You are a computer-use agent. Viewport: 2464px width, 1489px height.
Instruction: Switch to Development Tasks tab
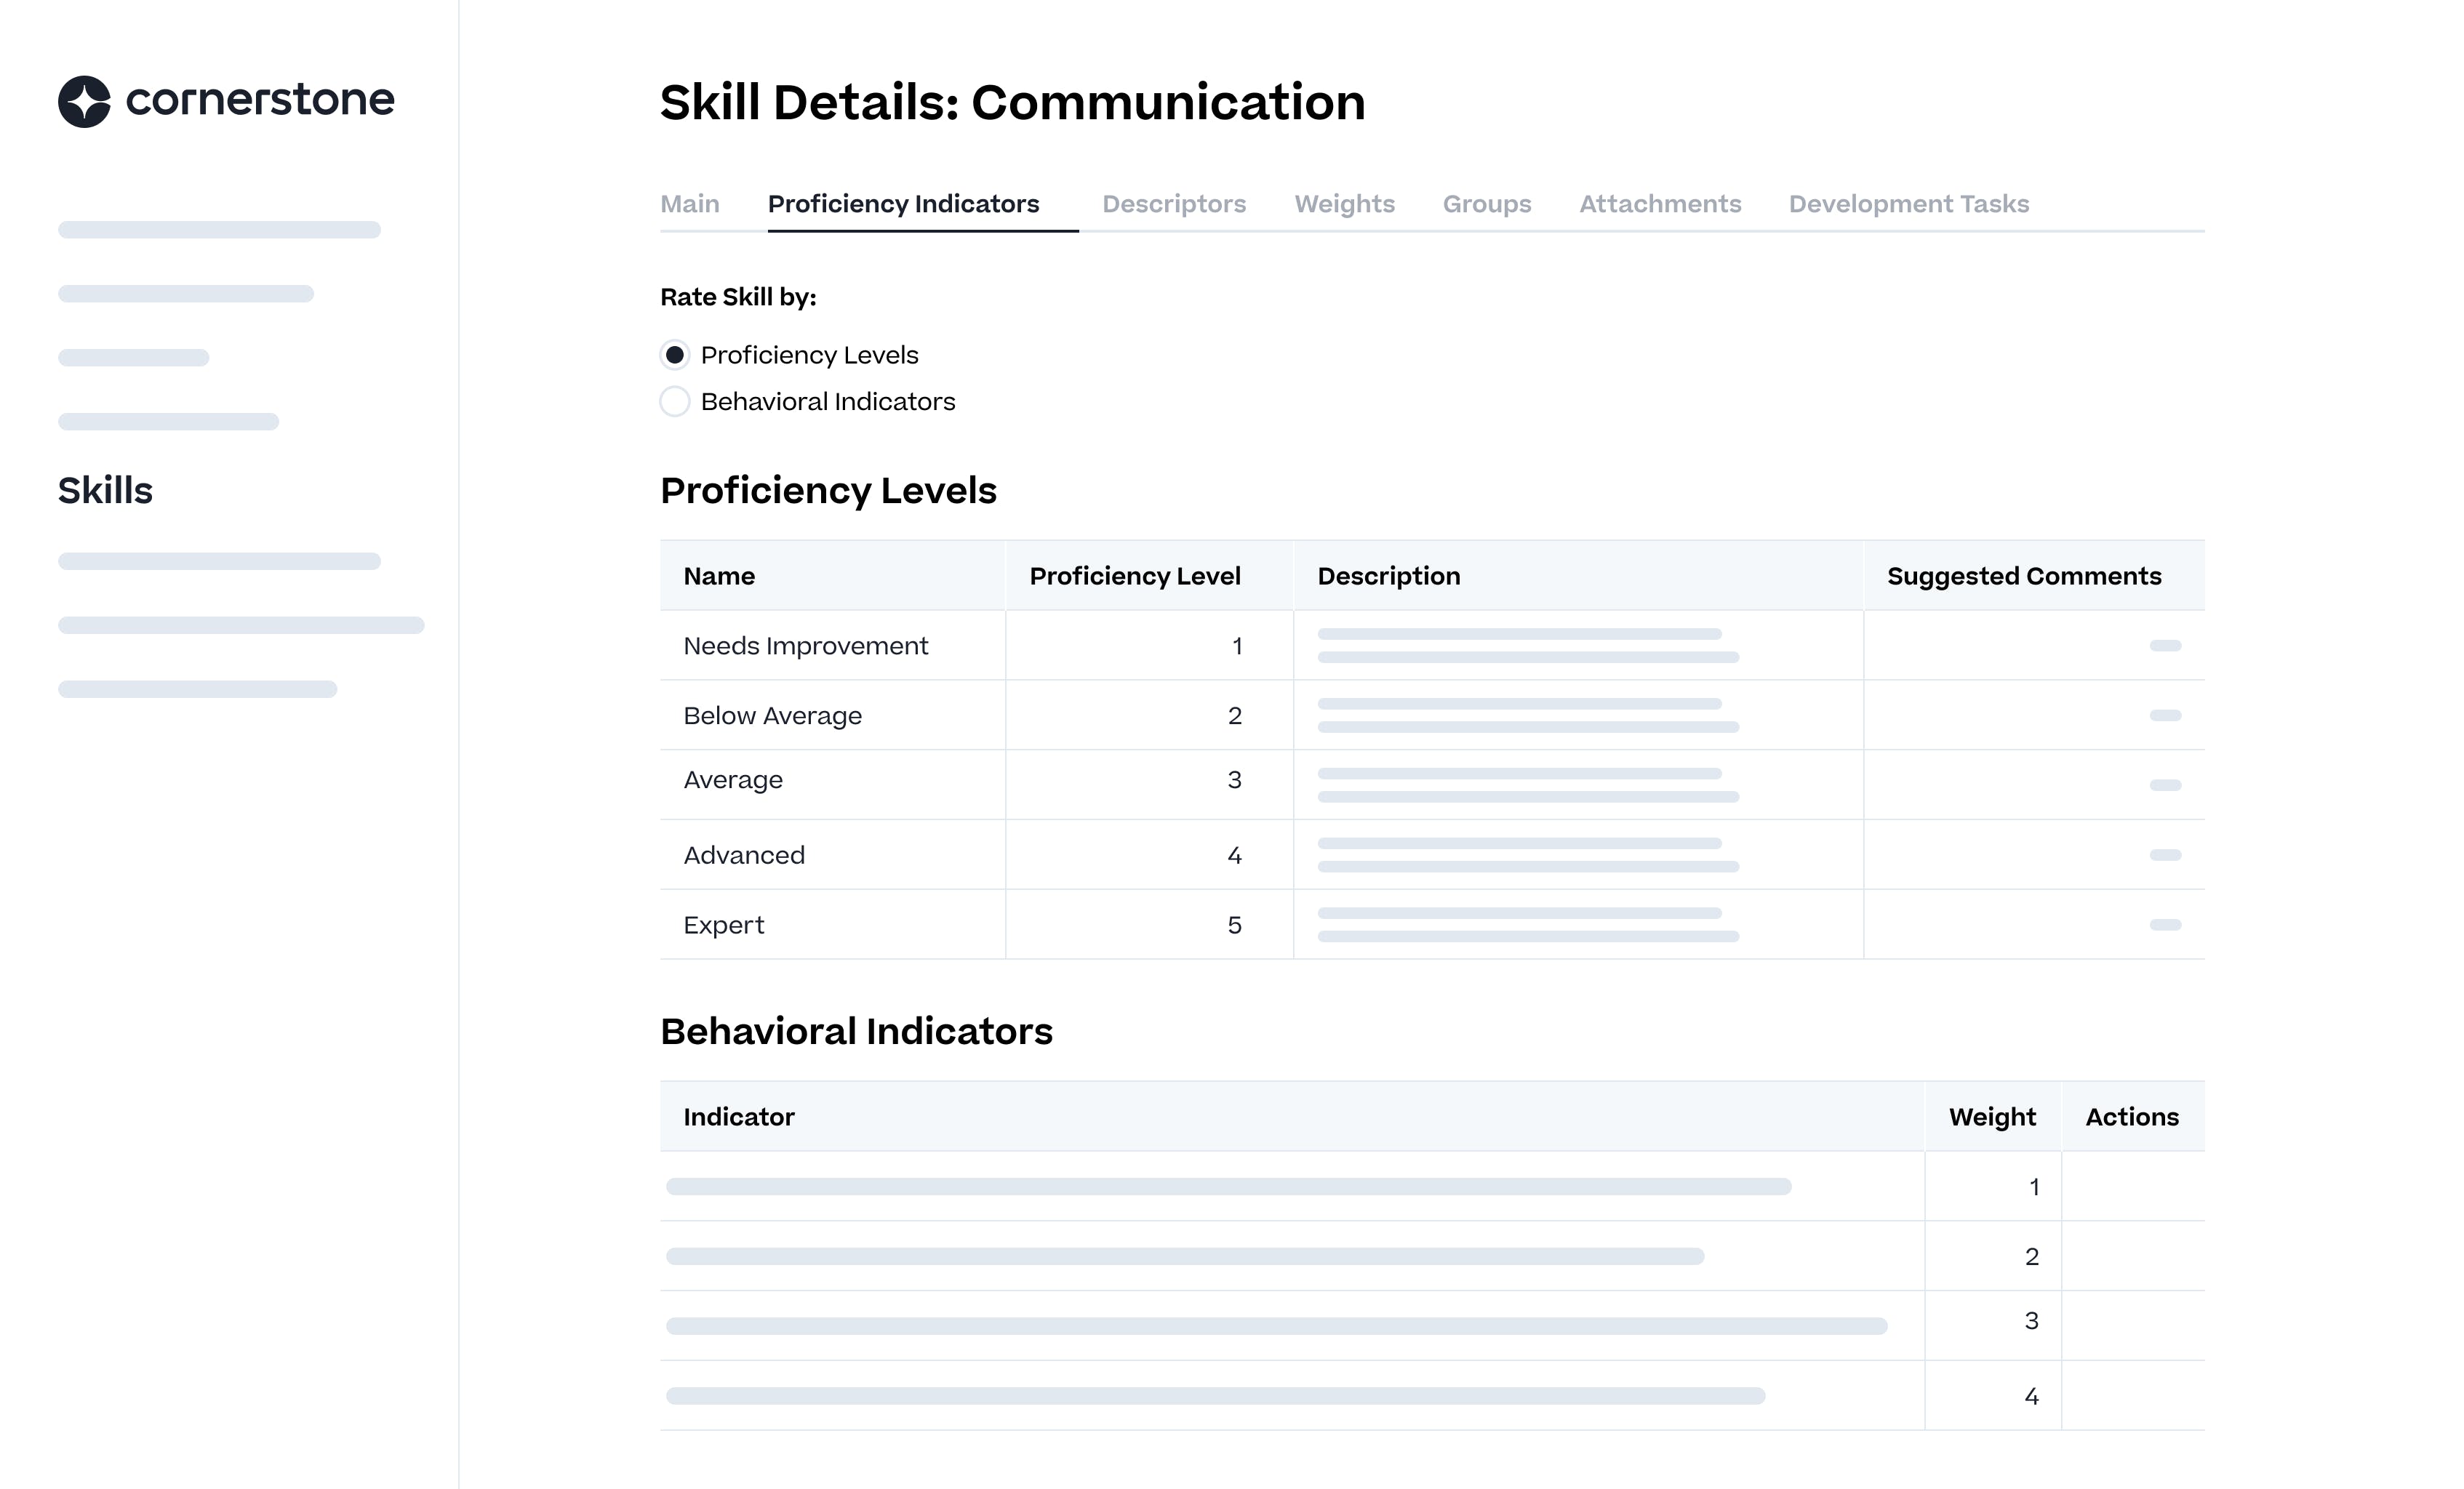point(1908,204)
